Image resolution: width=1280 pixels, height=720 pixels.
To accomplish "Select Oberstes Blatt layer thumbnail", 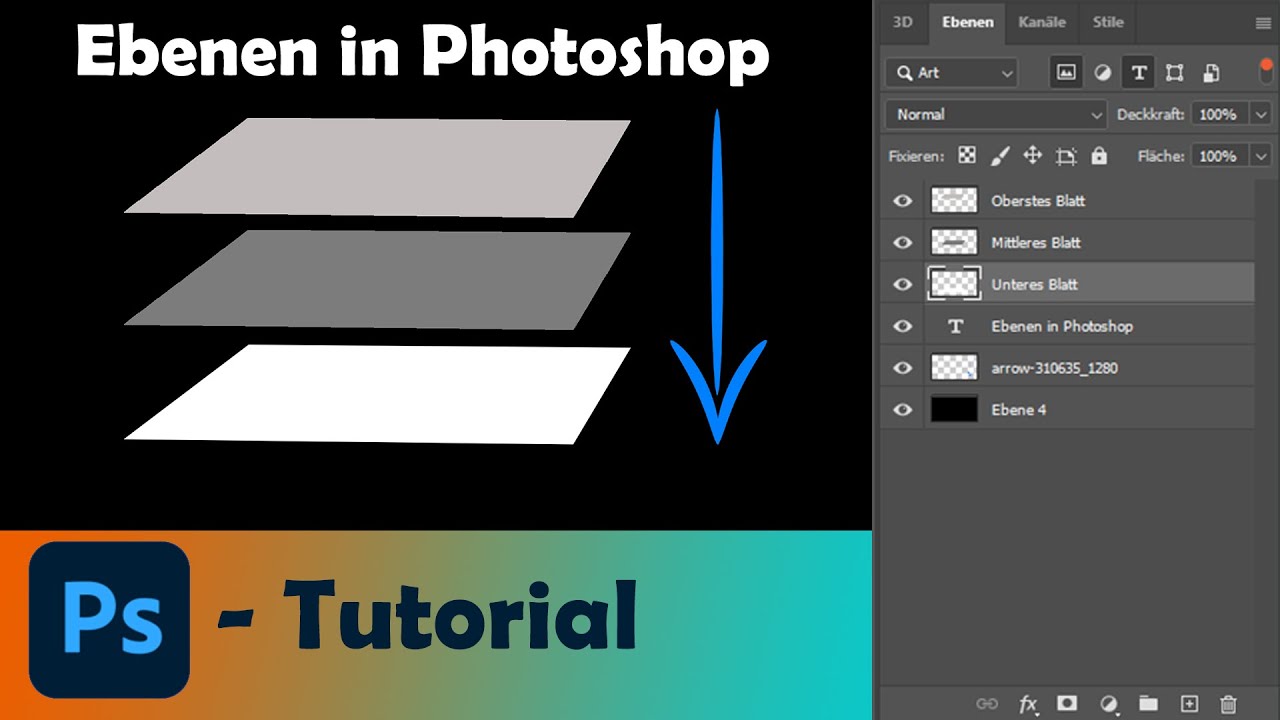I will click(954, 200).
